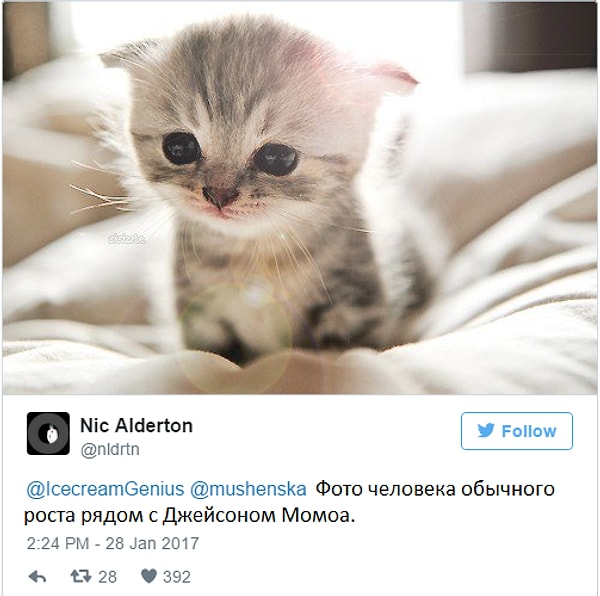The height and width of the screenshot is (596, 600).
Task: Click the words Фото человека обычного
Action: pyautogui.click(x=435, y=489)
